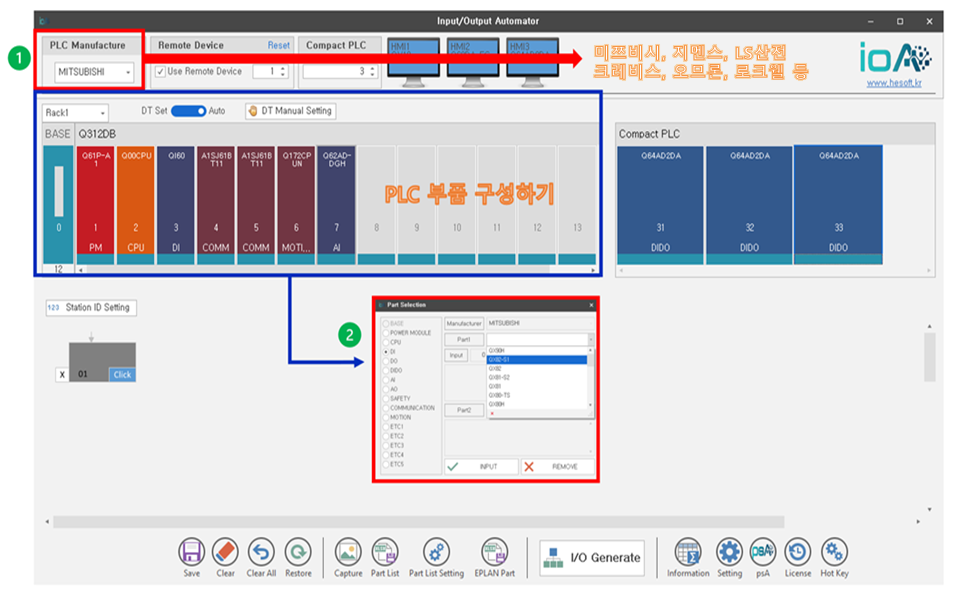The height and width of the screenshot is (600, 955).
Task: Select the COMMUNICATION radio button
Action: [x=386, y=408]
